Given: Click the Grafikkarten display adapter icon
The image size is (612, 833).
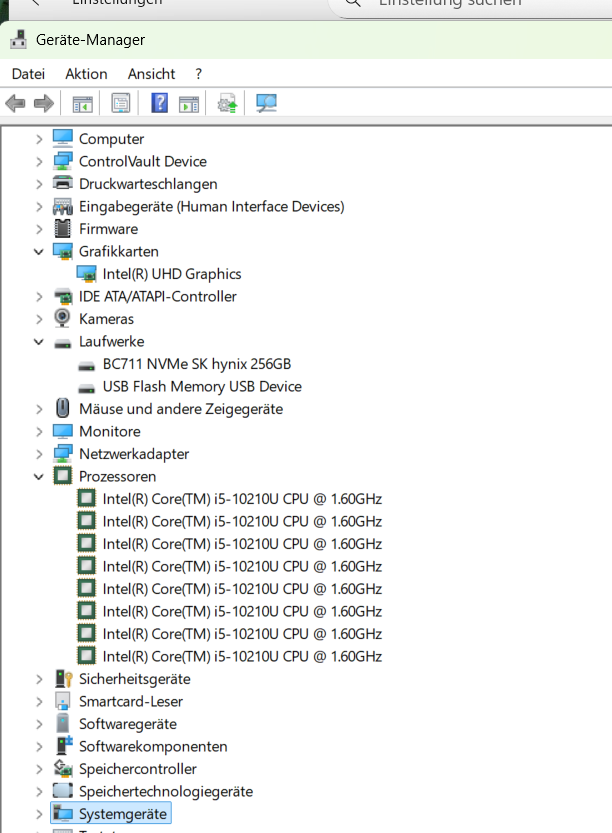Looking at the screenshot, I should 63,251.
